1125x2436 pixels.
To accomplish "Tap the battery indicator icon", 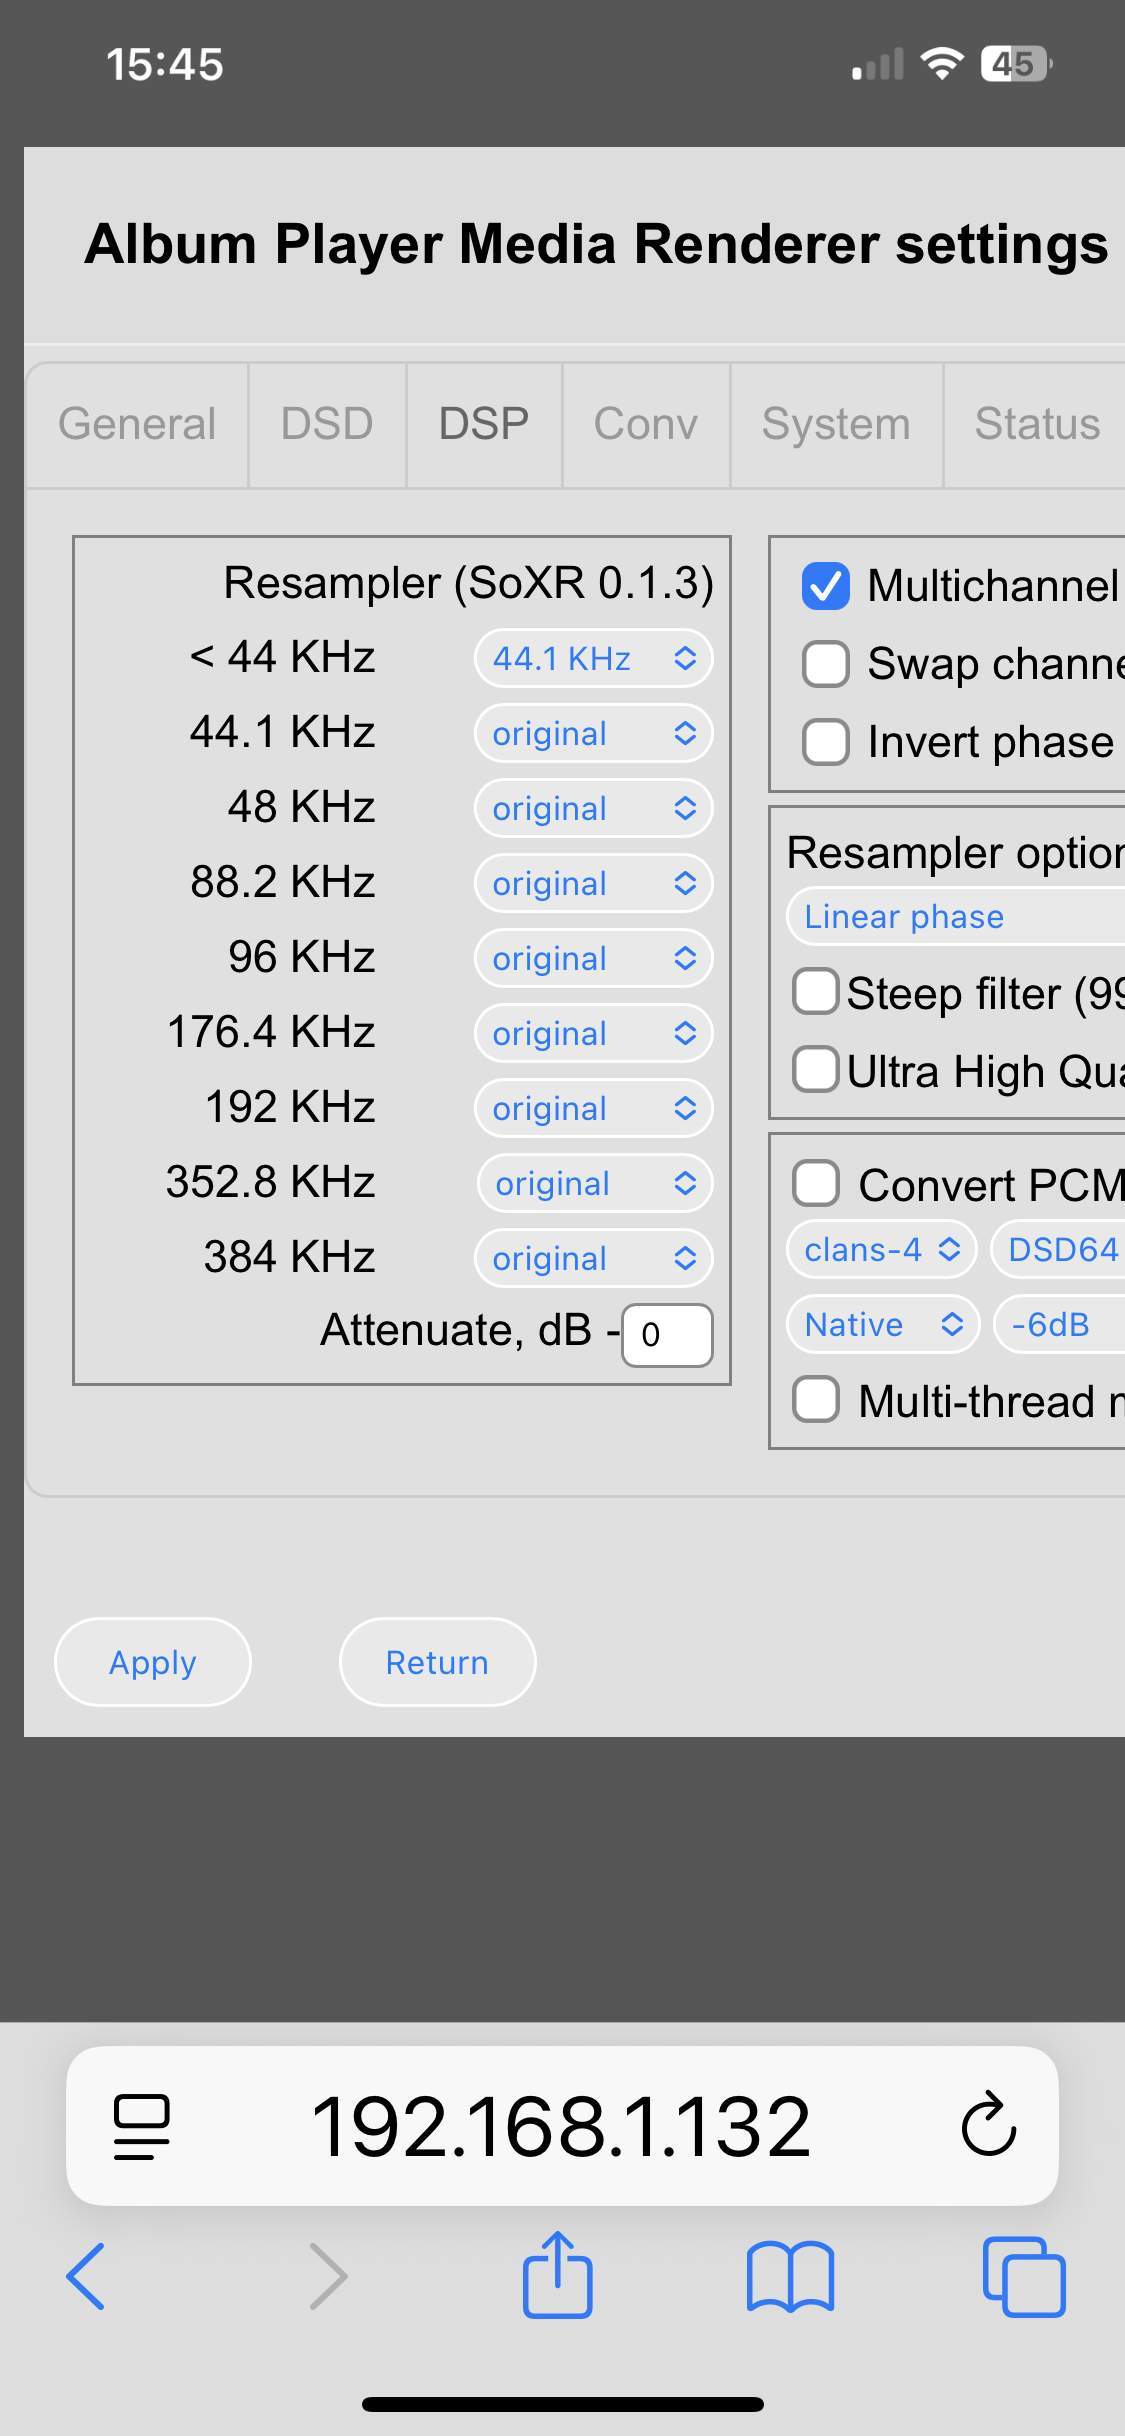I will [1015, 64].
